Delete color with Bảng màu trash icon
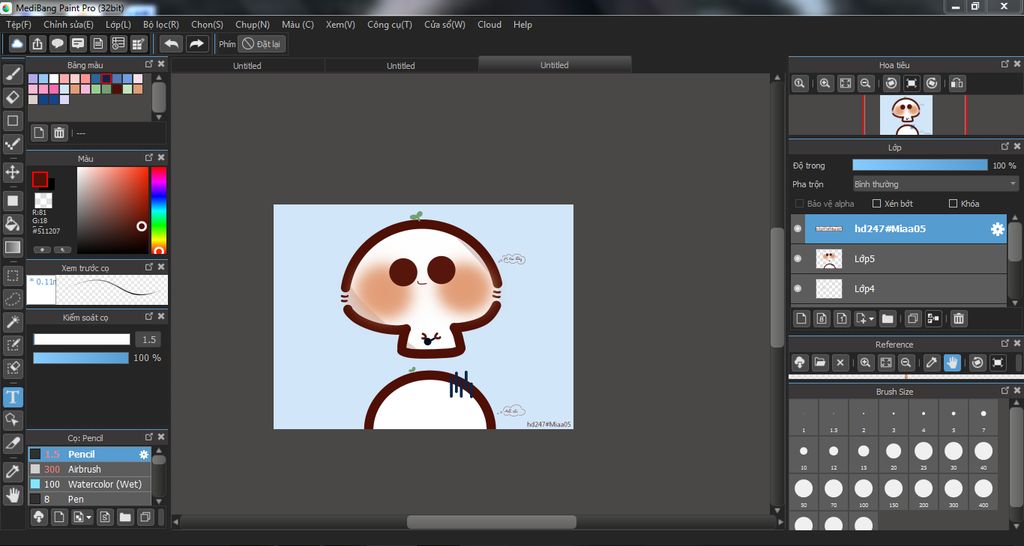 [59, 133]
